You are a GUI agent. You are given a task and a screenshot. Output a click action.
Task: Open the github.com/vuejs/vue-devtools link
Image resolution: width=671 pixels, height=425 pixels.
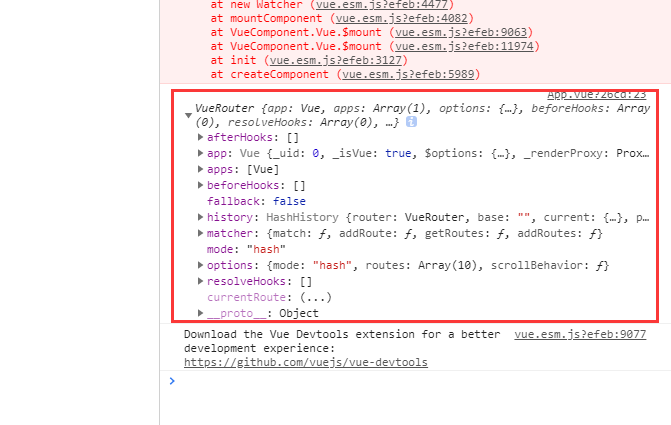tap(306, 362)
